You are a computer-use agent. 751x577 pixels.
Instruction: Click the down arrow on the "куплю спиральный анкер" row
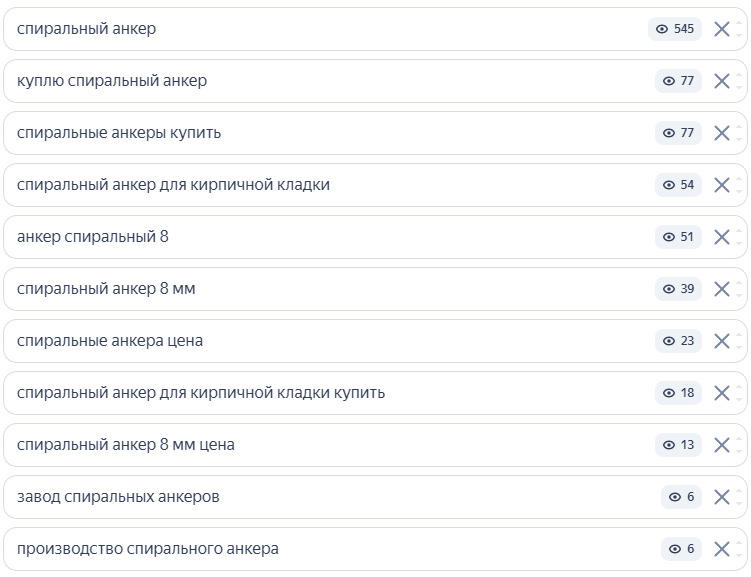click(x=739, y=88)
